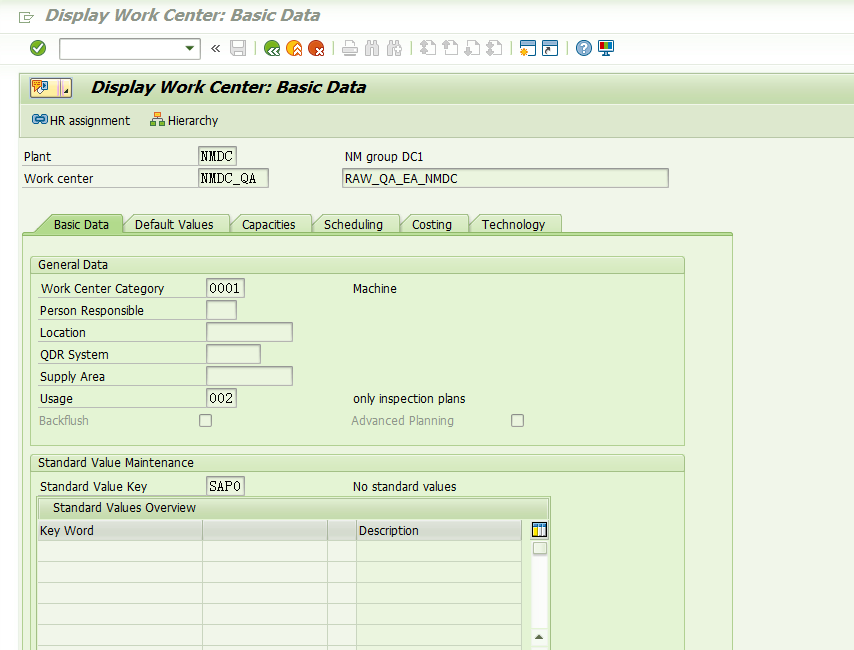Click the Print icon

[x=350, y=48]
